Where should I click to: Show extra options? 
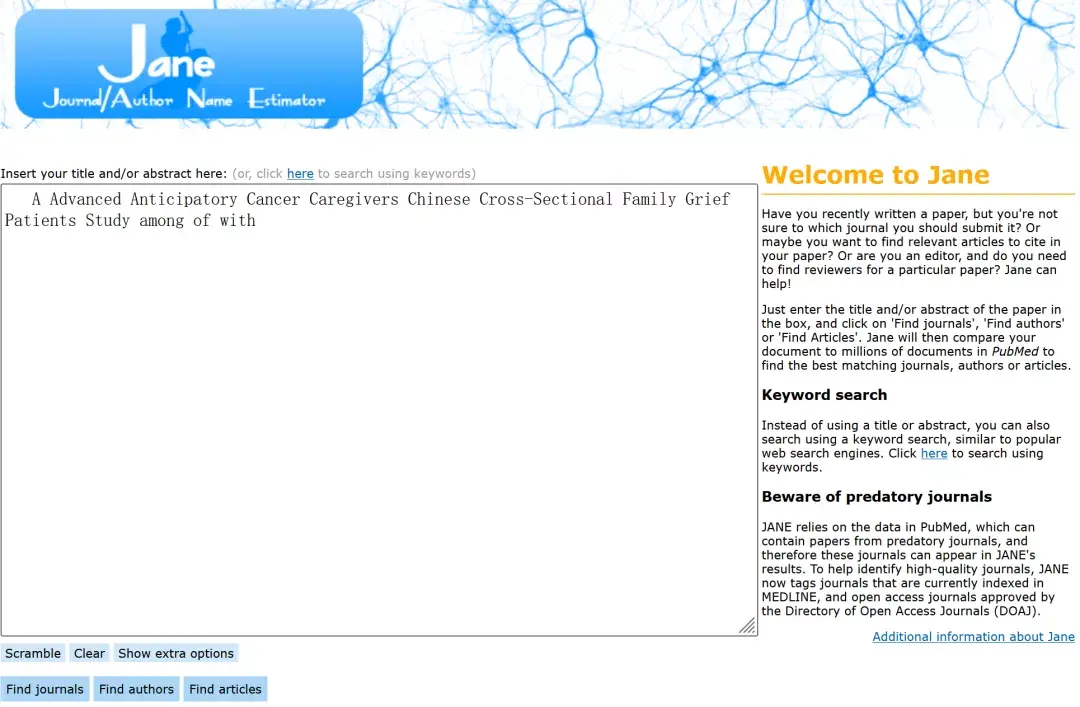tap(176, 653)
